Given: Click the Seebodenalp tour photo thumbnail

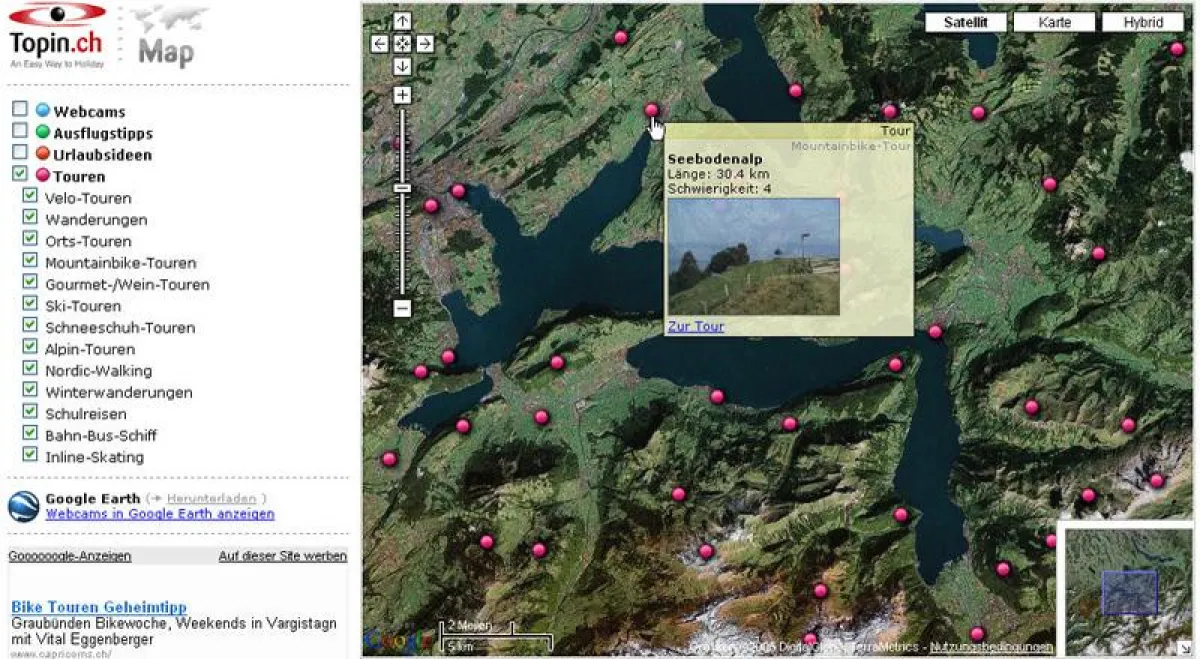Looking at the screenshot, I should [753, 256].
